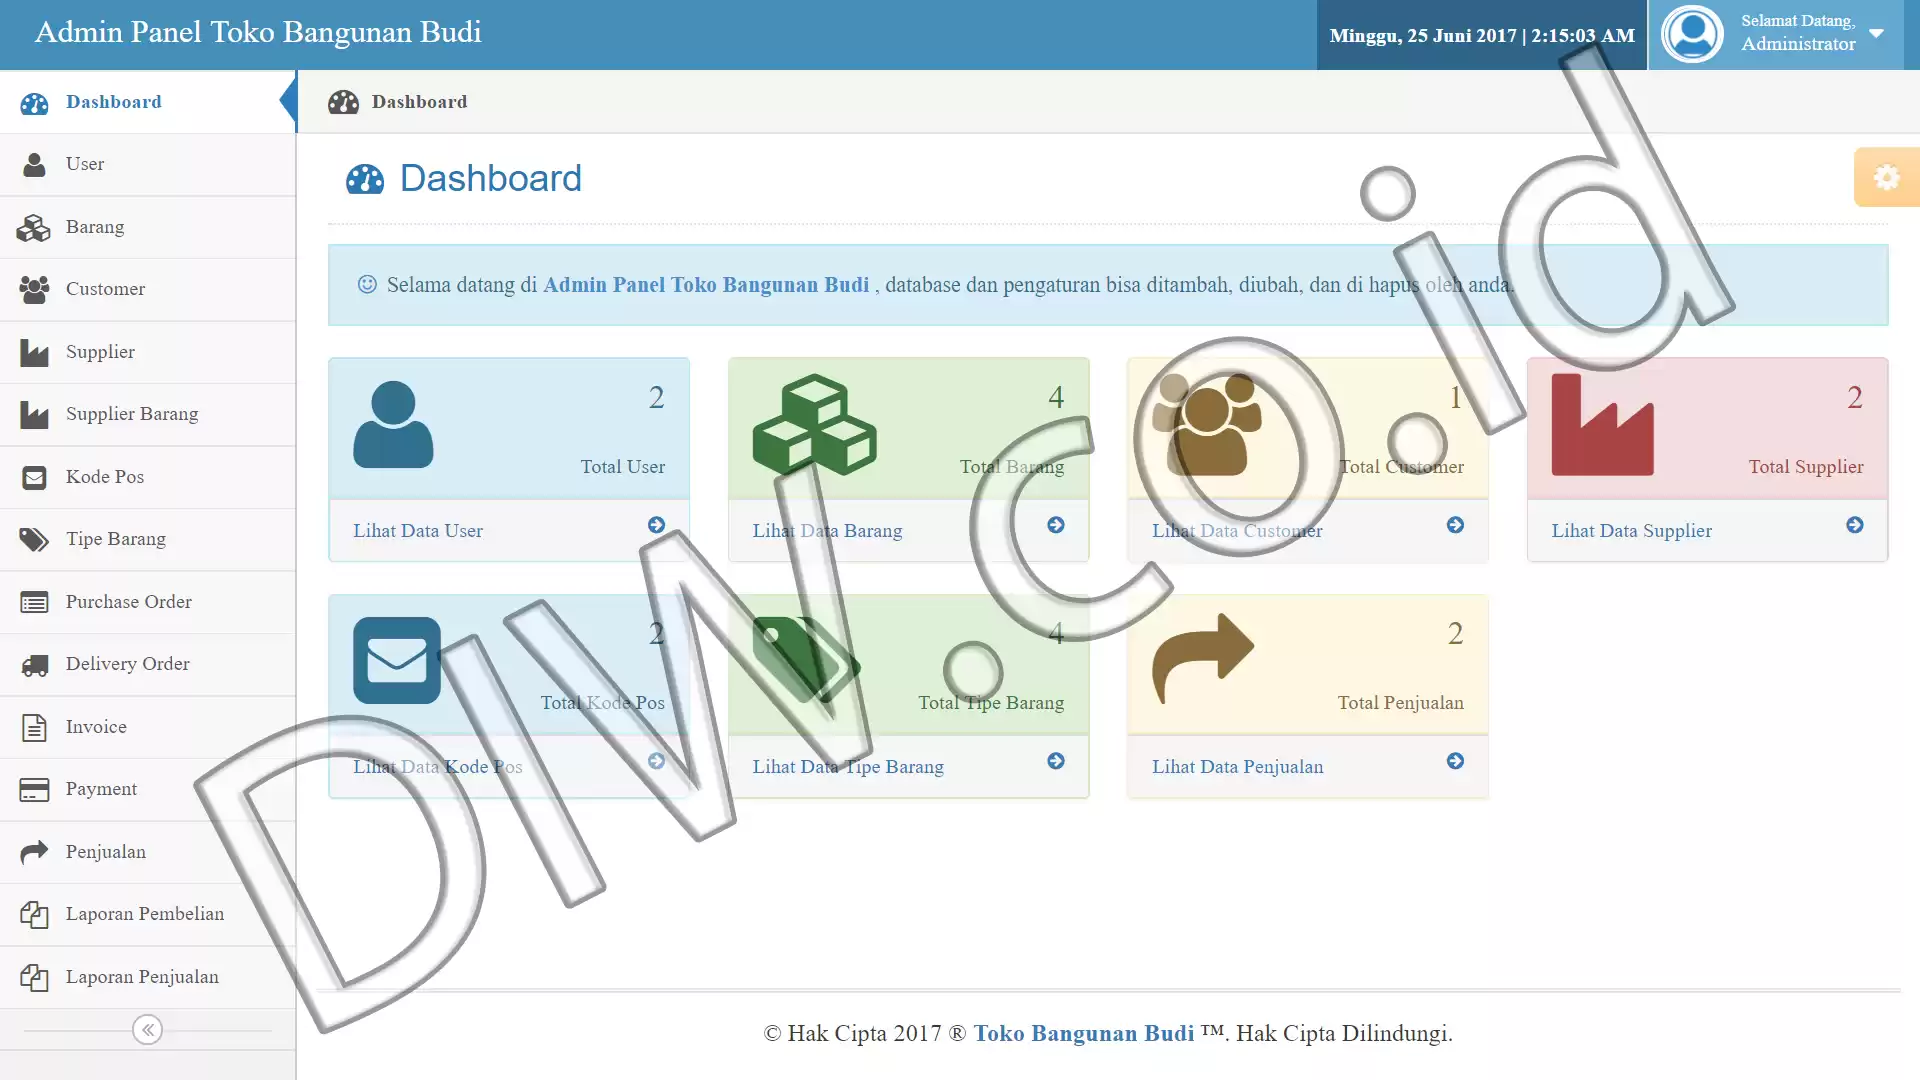Go to Barang in the sidebar
Image resolution: width=1920 pixels, height=1080 pixels.
tap(148, 227)
